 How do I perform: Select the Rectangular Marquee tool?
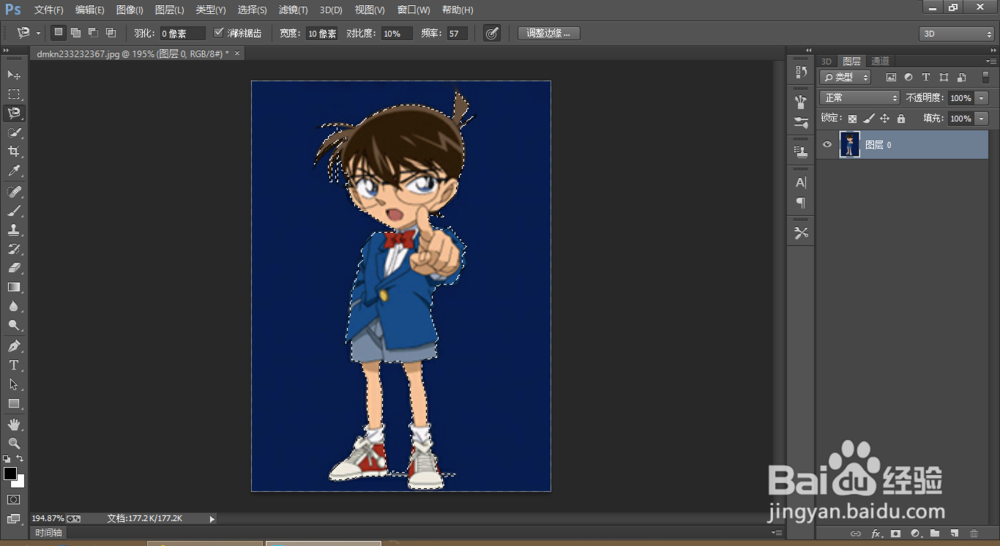[13, 94]
